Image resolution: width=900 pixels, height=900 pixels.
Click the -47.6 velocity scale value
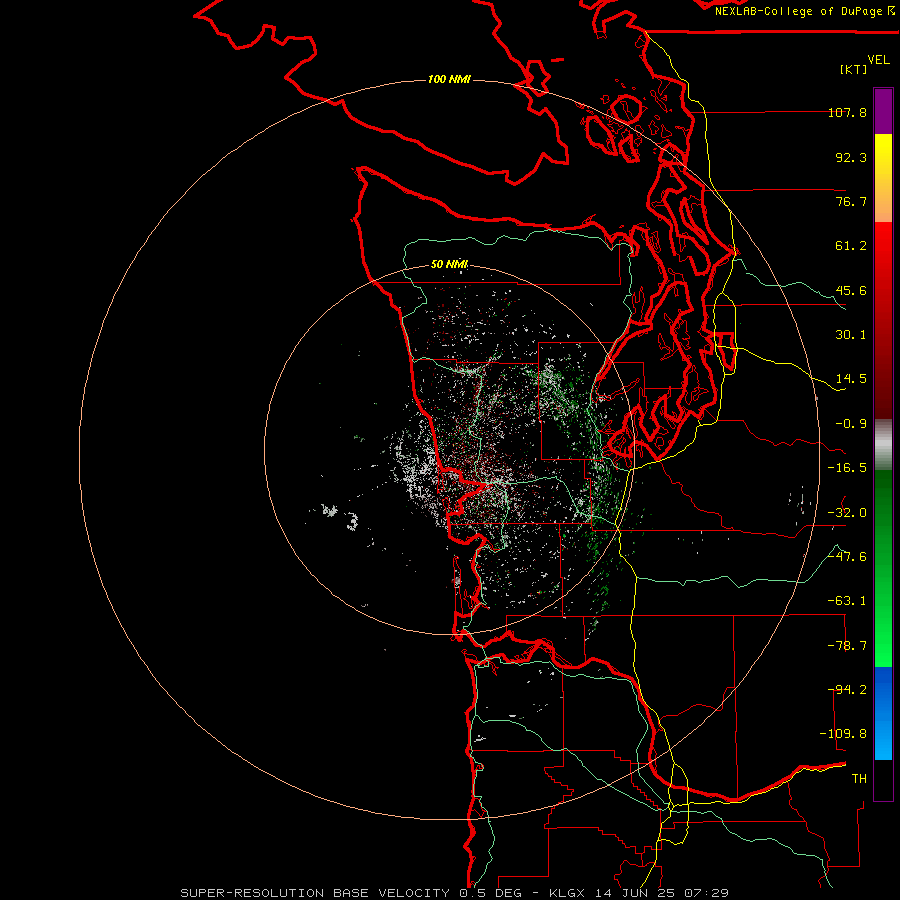(x=847, y=557)
